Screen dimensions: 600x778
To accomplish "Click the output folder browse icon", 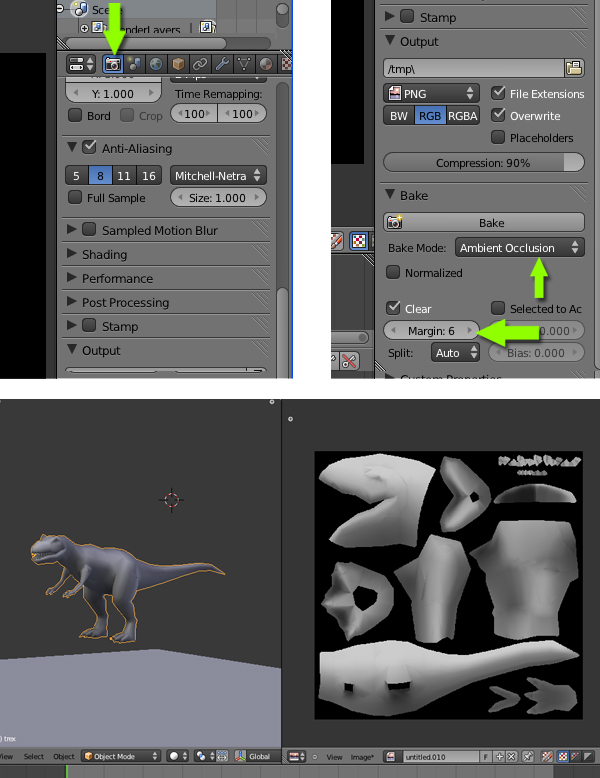I will 574,68.
